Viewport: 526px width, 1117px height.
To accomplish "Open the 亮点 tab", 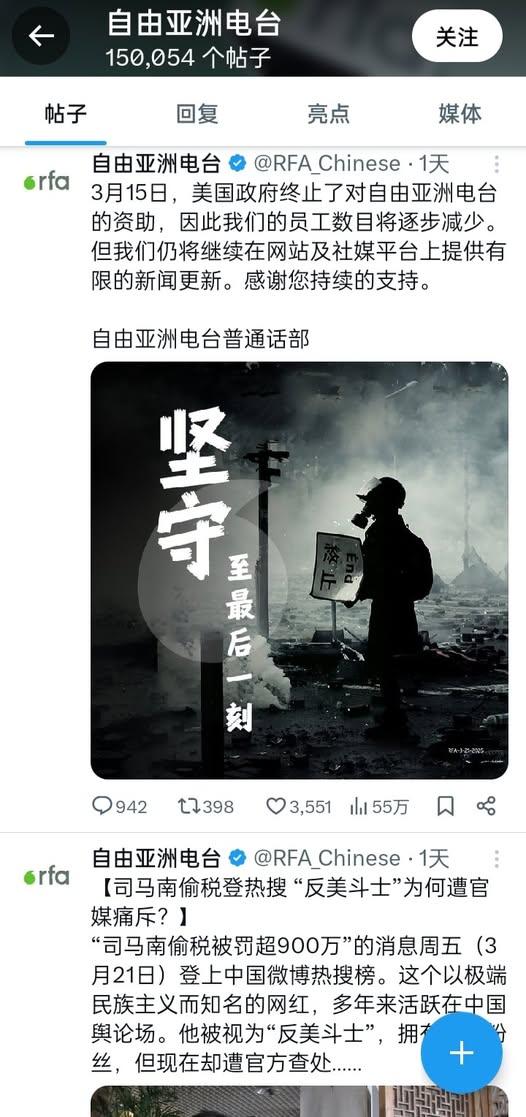I will tap(329, 113).
